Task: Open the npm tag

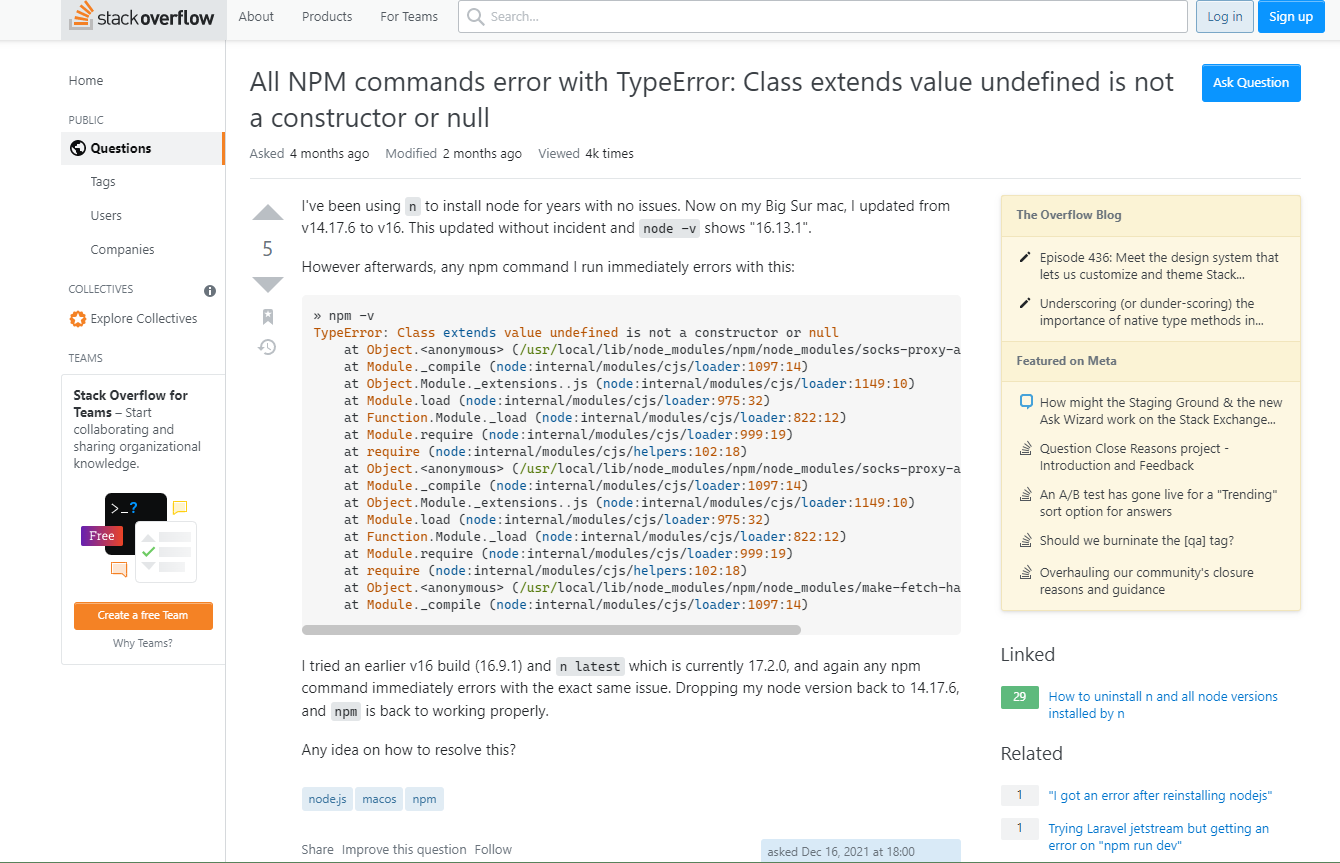Action: (x=425, y=799)
